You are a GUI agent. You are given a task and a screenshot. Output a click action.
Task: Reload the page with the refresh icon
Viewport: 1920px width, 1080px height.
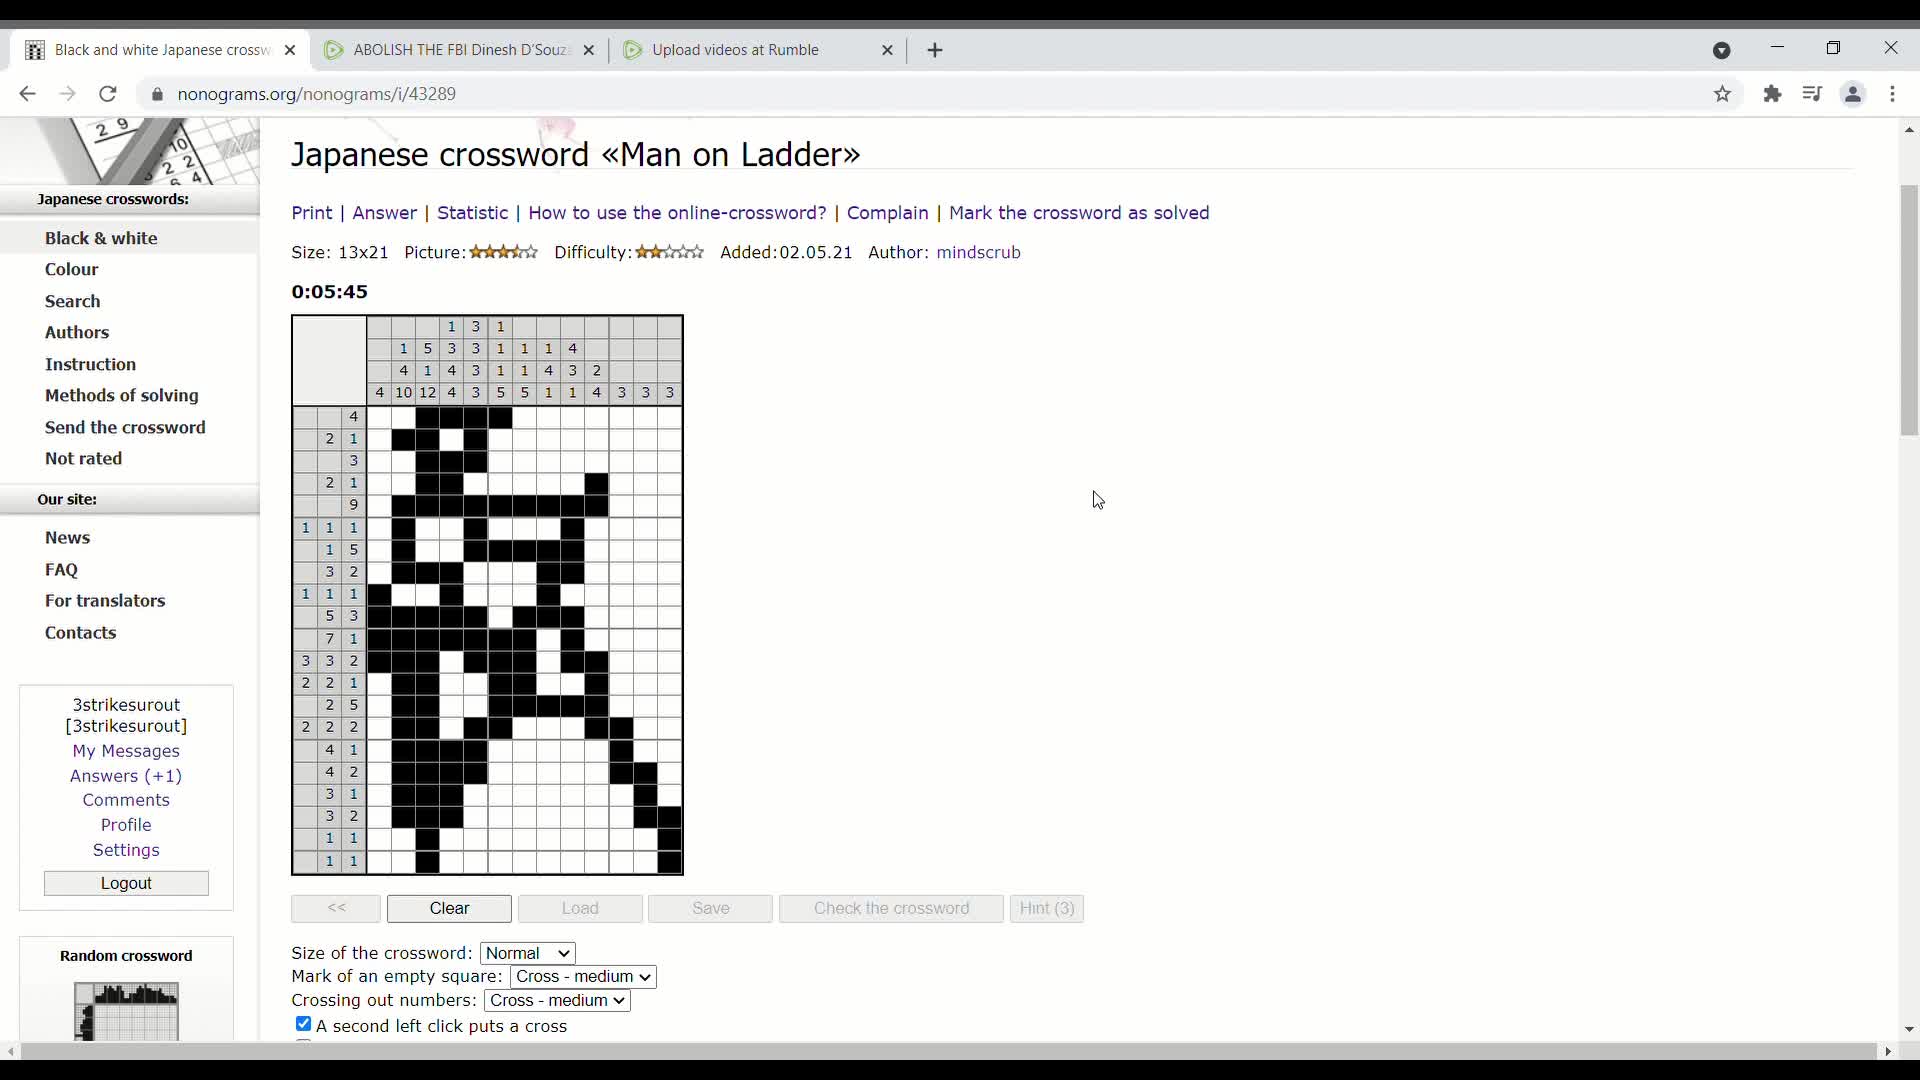click(x=108, y=94)
